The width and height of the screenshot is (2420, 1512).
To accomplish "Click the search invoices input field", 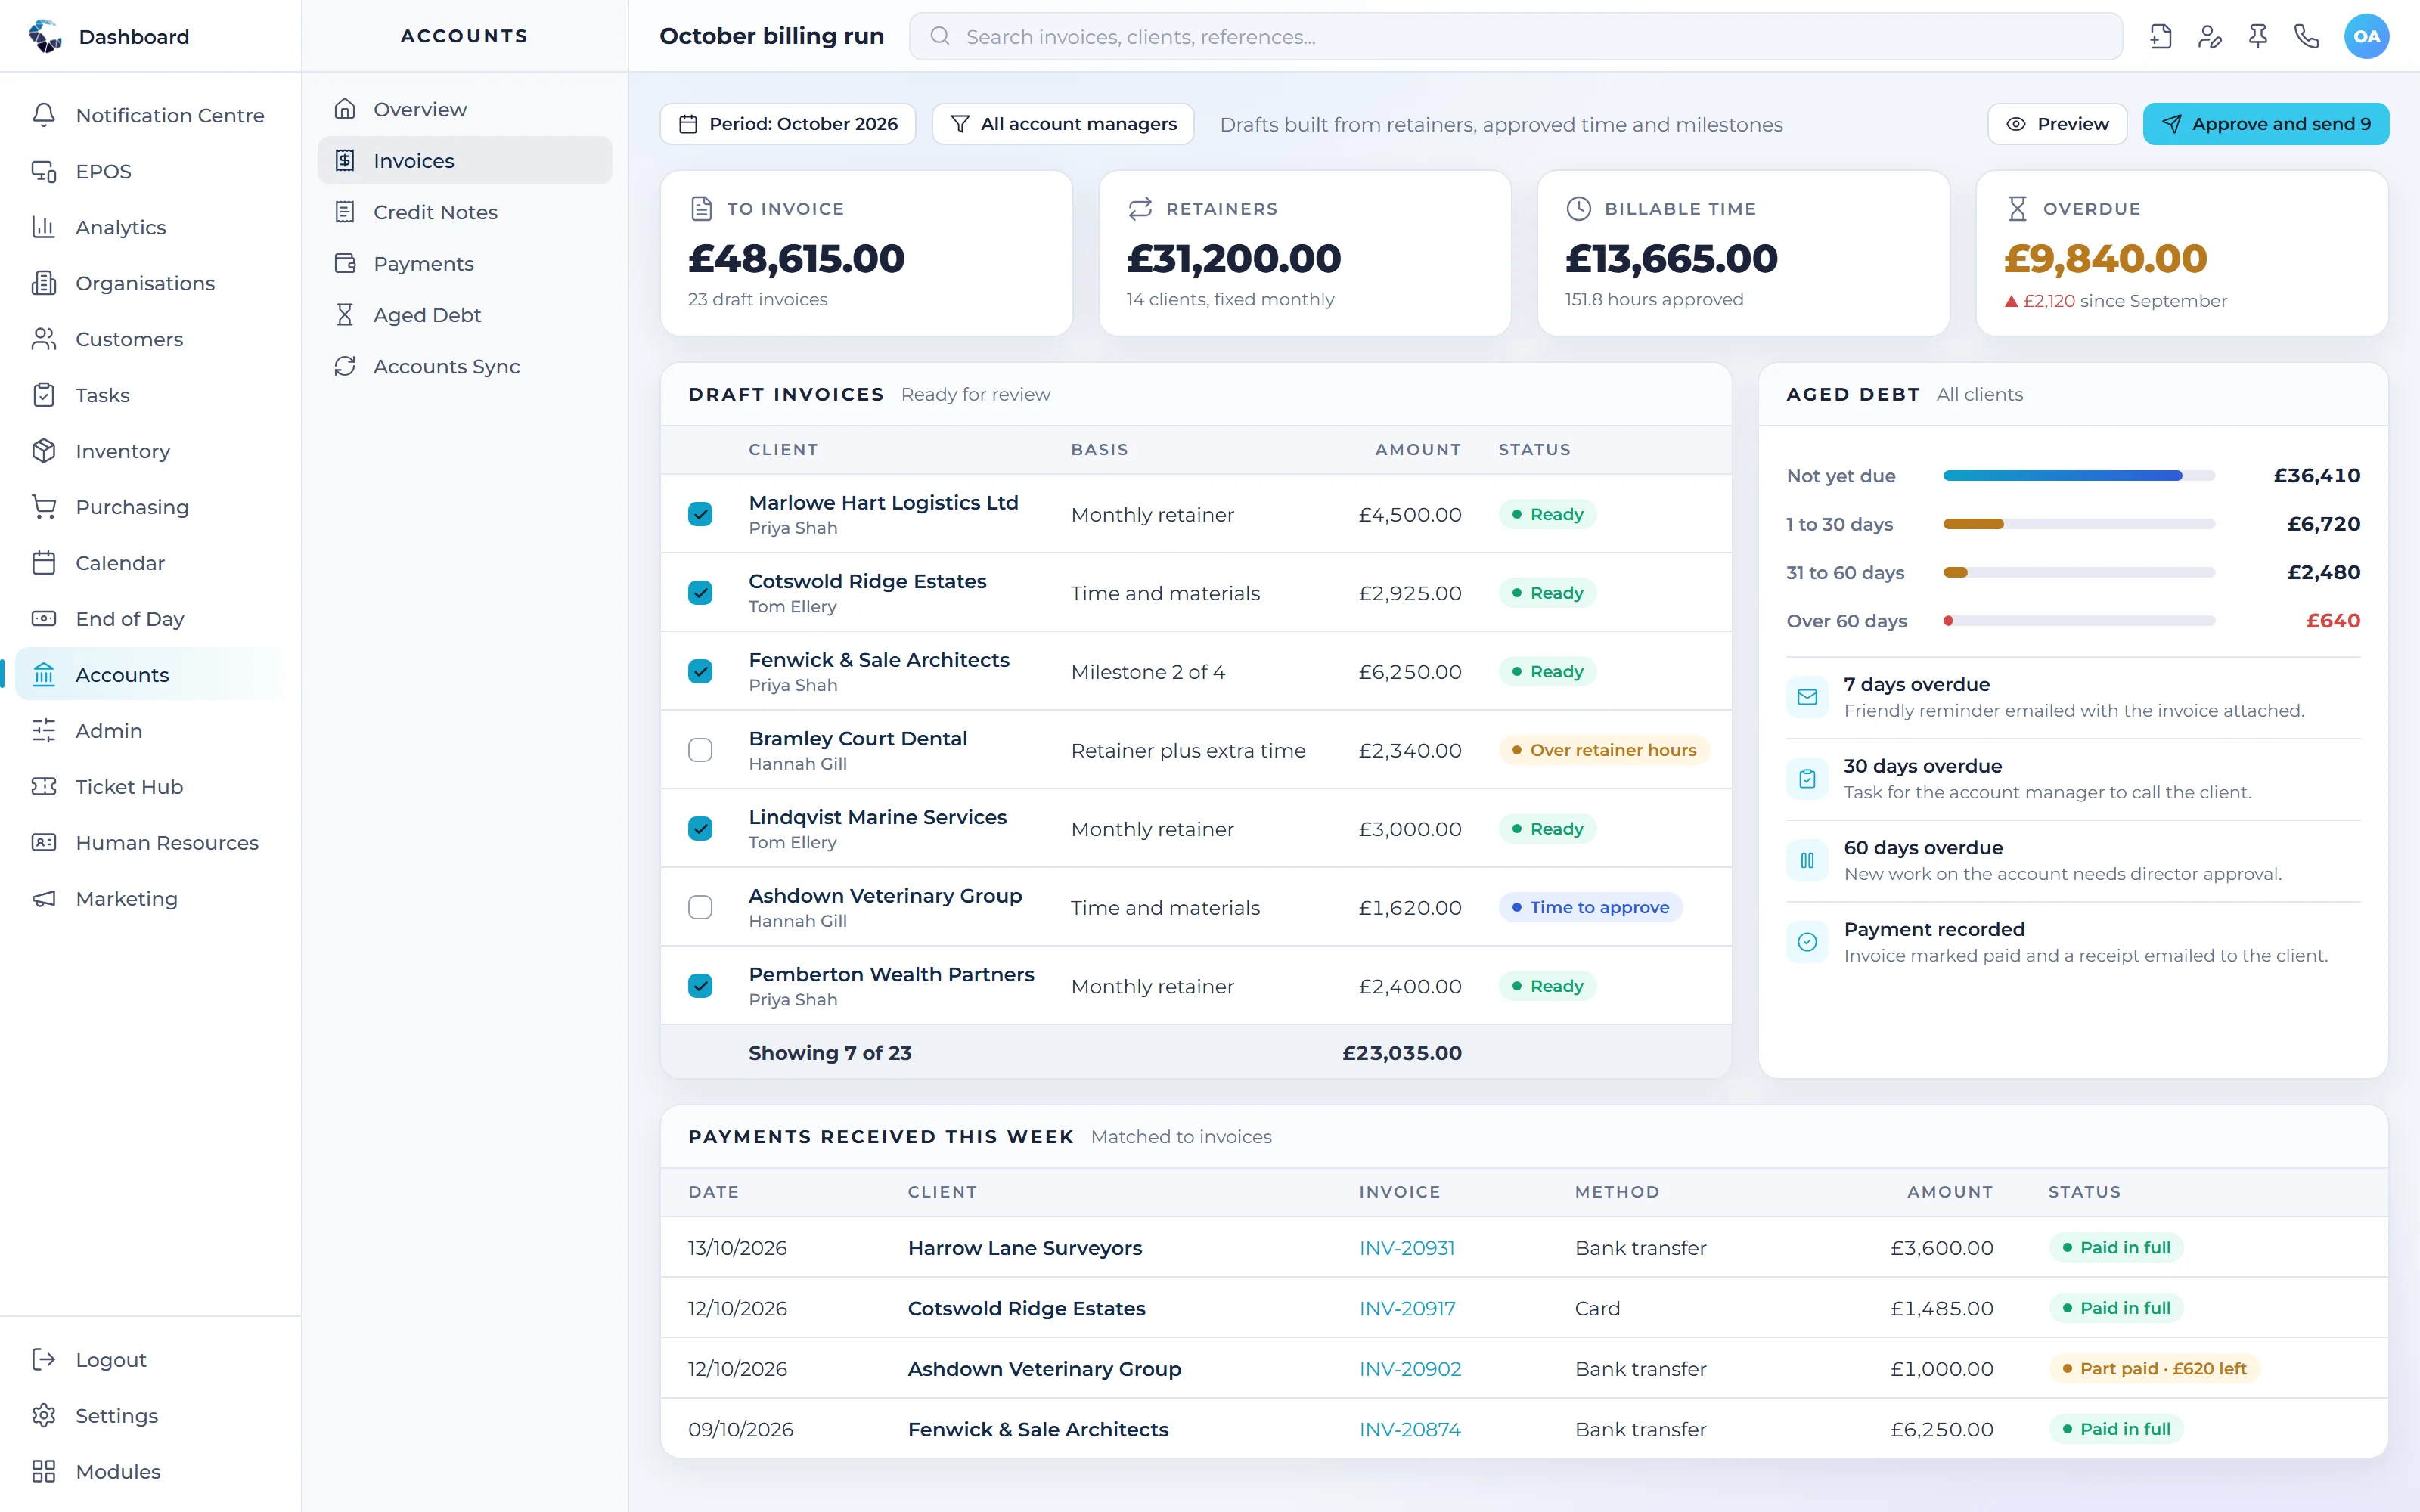I will tap(1515, 37).
